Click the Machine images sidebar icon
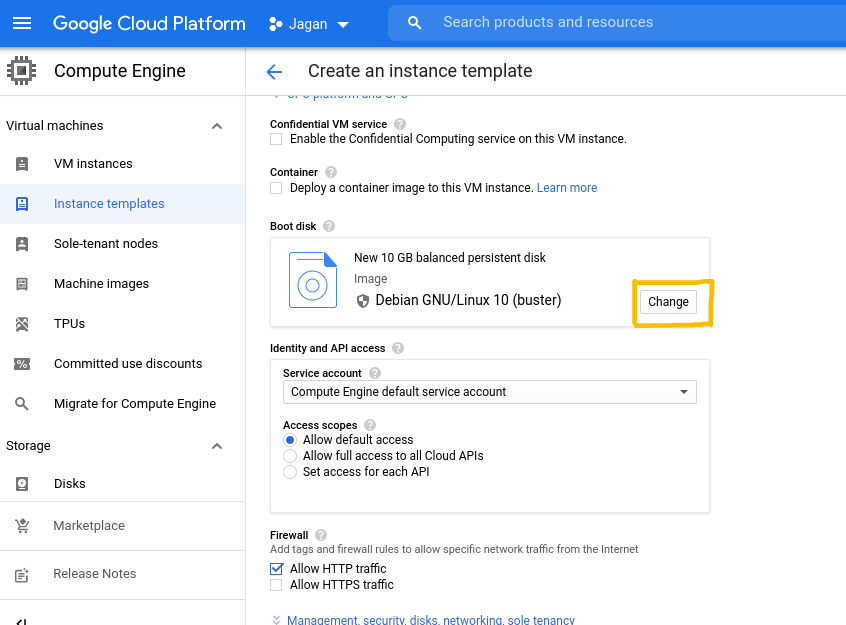 point(22,284)
